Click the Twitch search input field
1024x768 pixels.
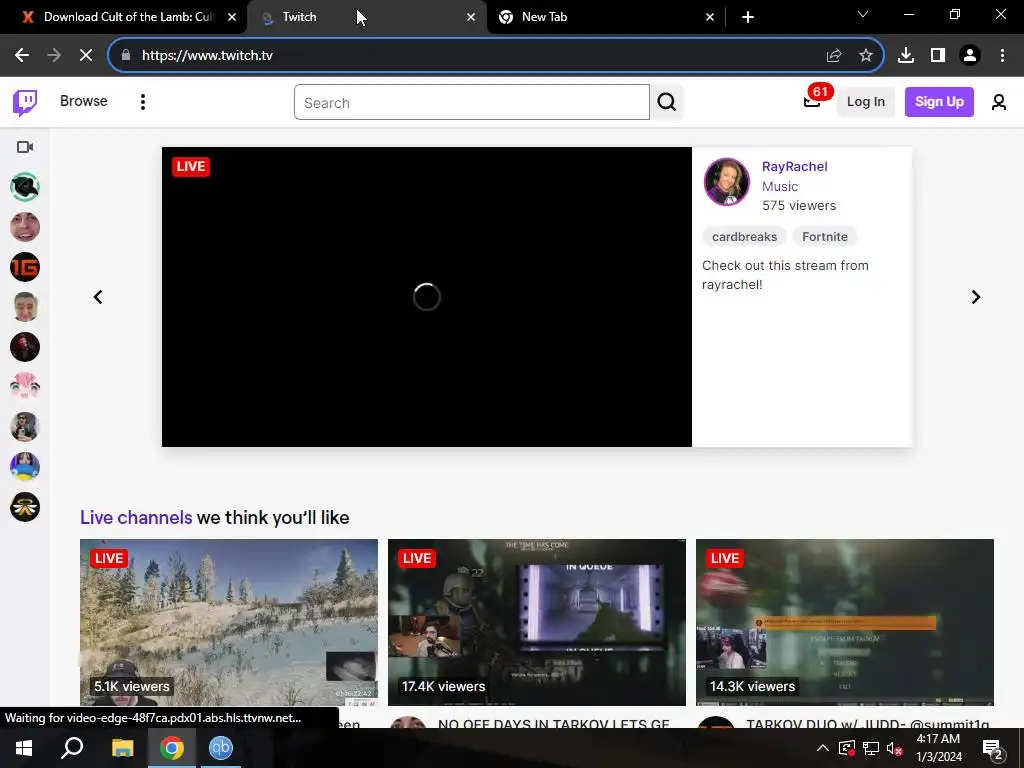[472, 103]
